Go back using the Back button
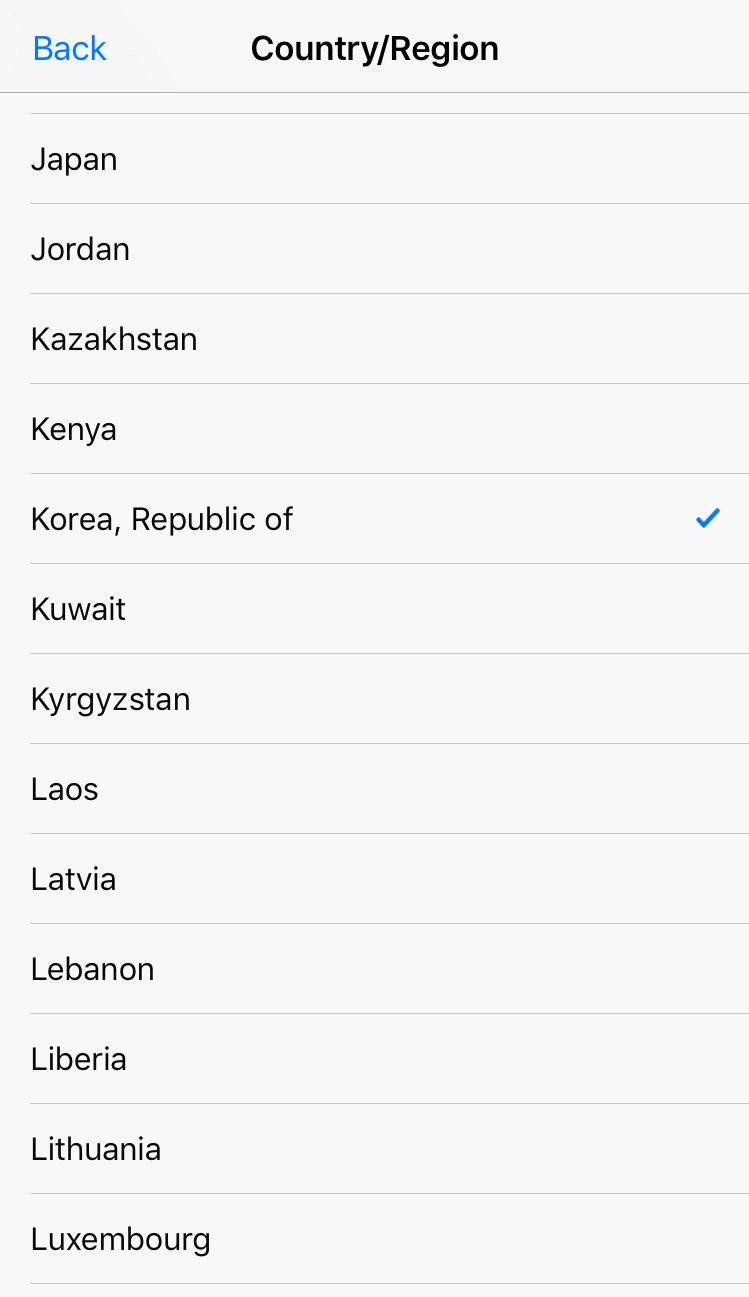Screen dimensions: 749x1297 click(x=69, y=48)
